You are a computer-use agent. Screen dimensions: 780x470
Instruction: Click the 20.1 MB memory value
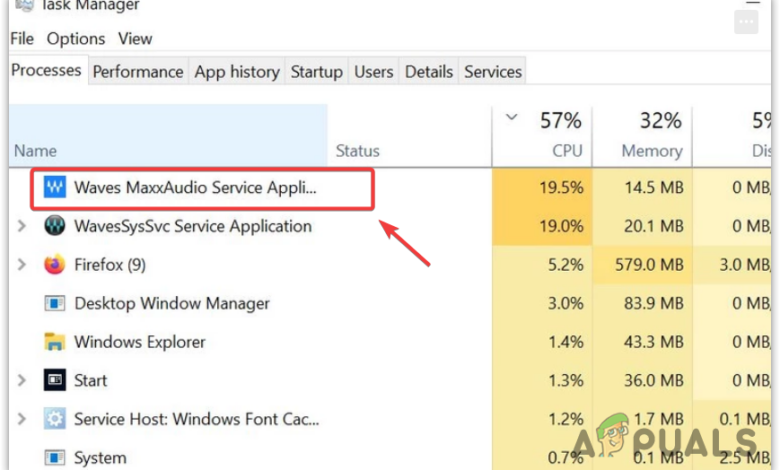point(654,226)
